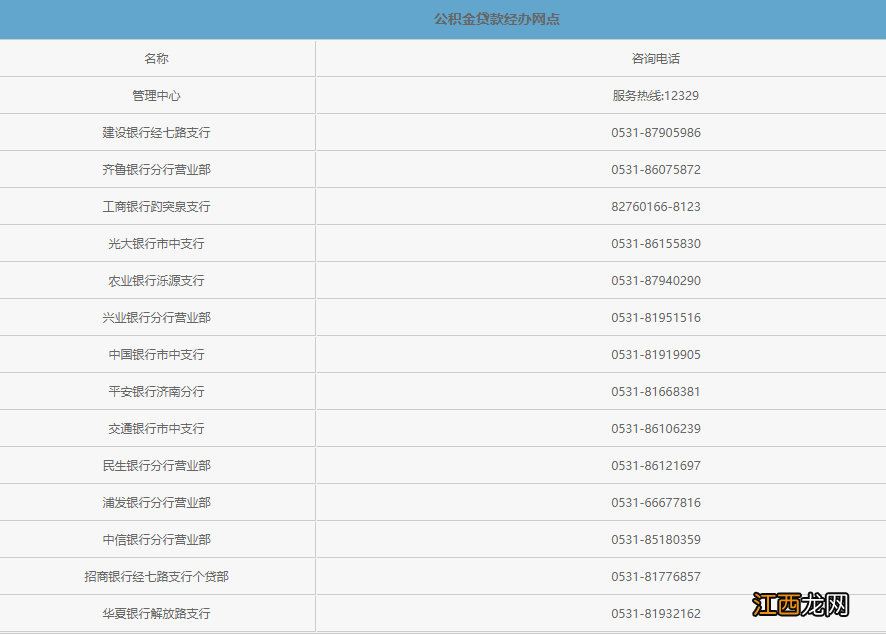Viewport: 886px width, 635px height.
Task: Select 中国银行市中支行 name cell
Action: coord(157,354)
